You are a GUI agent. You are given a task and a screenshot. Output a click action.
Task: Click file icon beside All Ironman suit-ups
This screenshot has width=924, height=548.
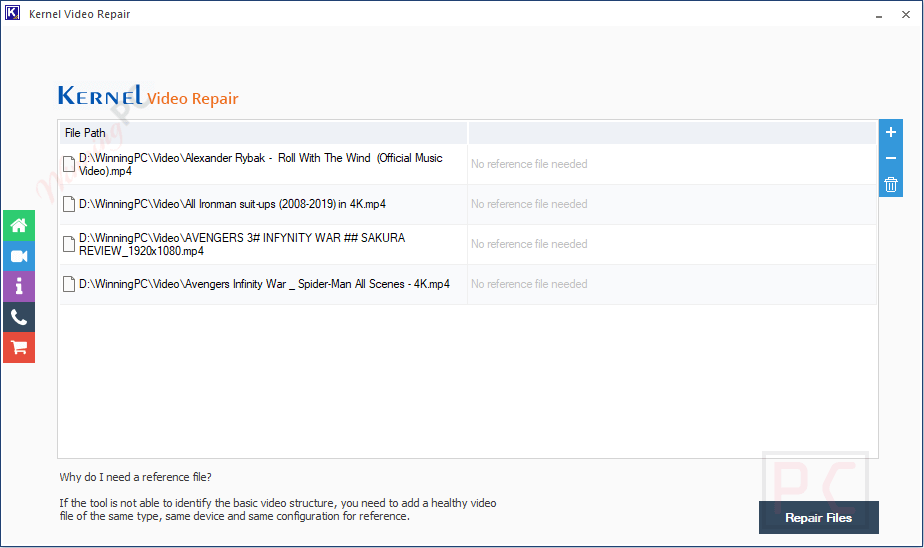[x=69, y=204]
